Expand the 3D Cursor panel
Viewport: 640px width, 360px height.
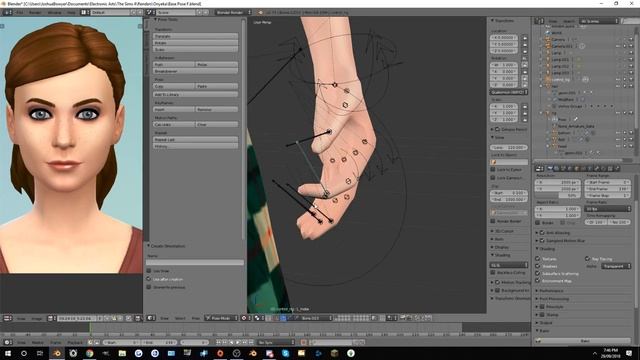coord(492,231)
